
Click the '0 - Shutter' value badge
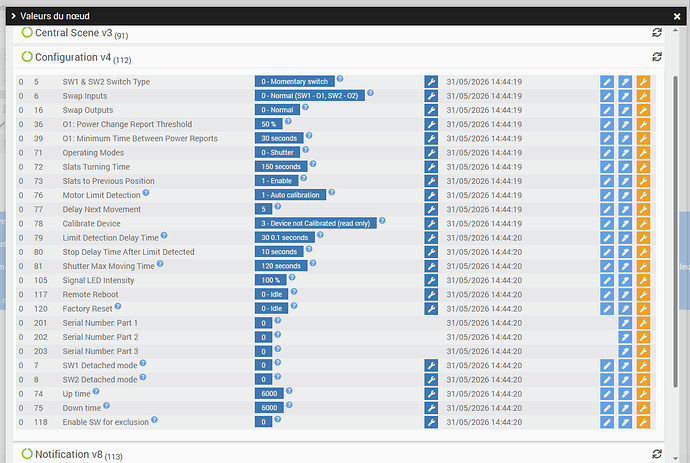[x=277, y=152]
